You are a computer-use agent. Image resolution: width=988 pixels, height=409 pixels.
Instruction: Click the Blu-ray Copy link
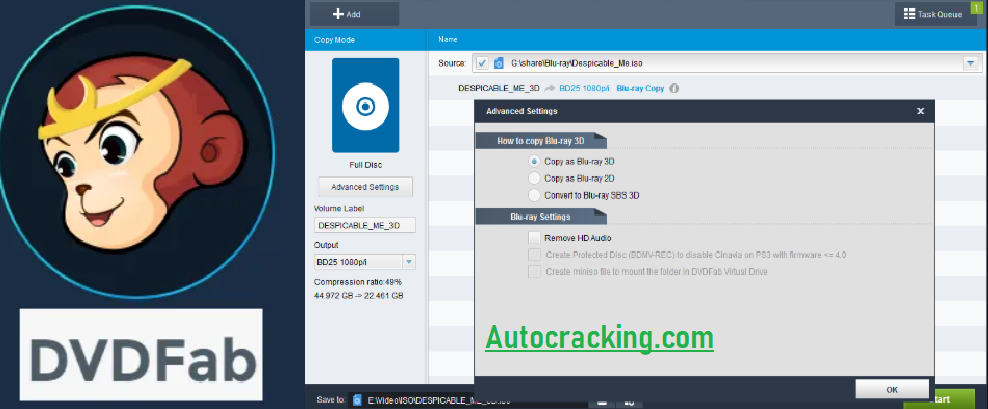coord(640,88)
